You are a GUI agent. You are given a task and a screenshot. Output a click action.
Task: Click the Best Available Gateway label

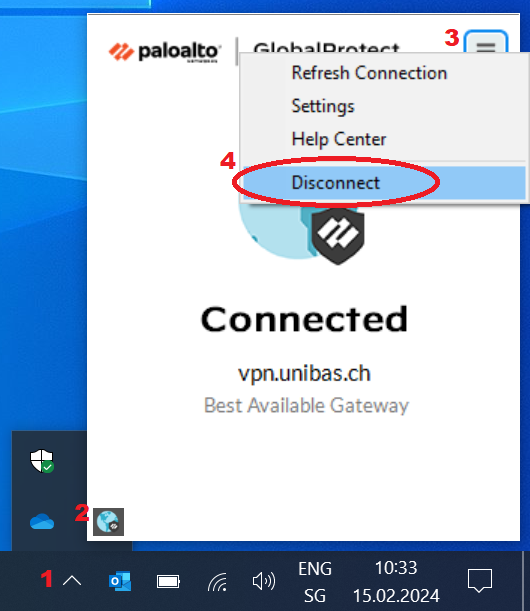coord(306,406)
